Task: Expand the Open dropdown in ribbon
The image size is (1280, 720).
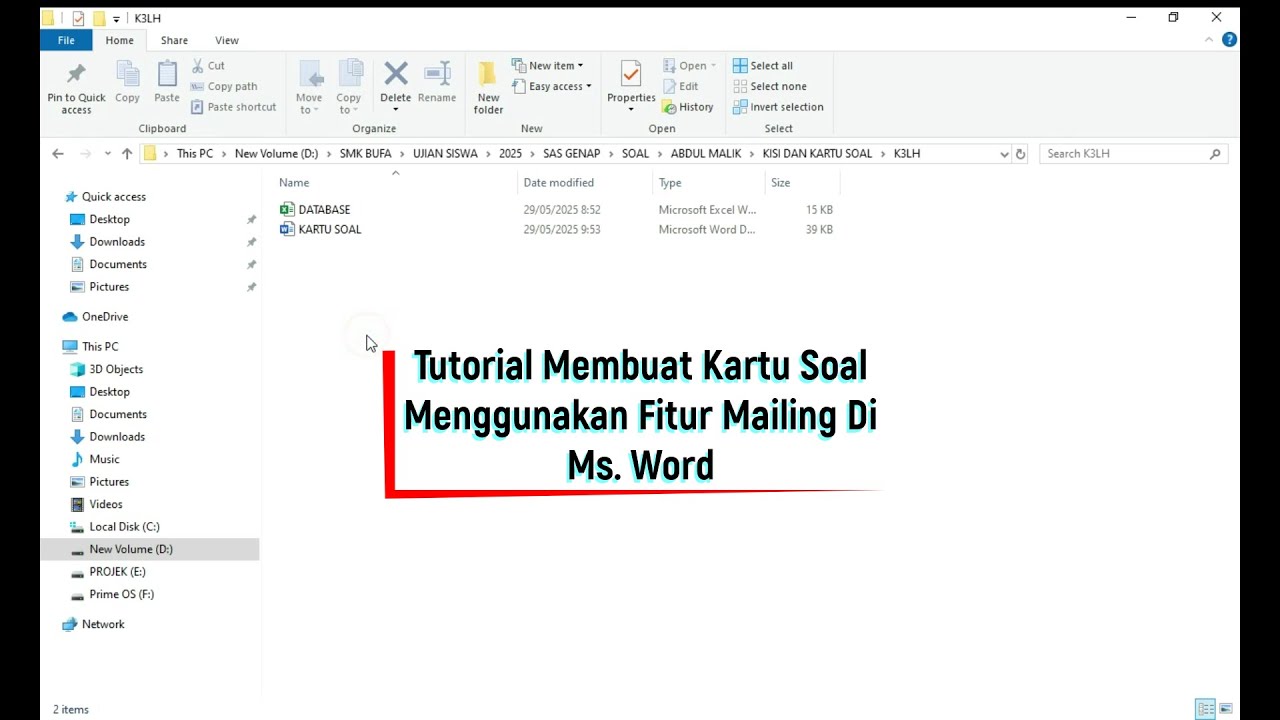Action: tap(690, 65)
